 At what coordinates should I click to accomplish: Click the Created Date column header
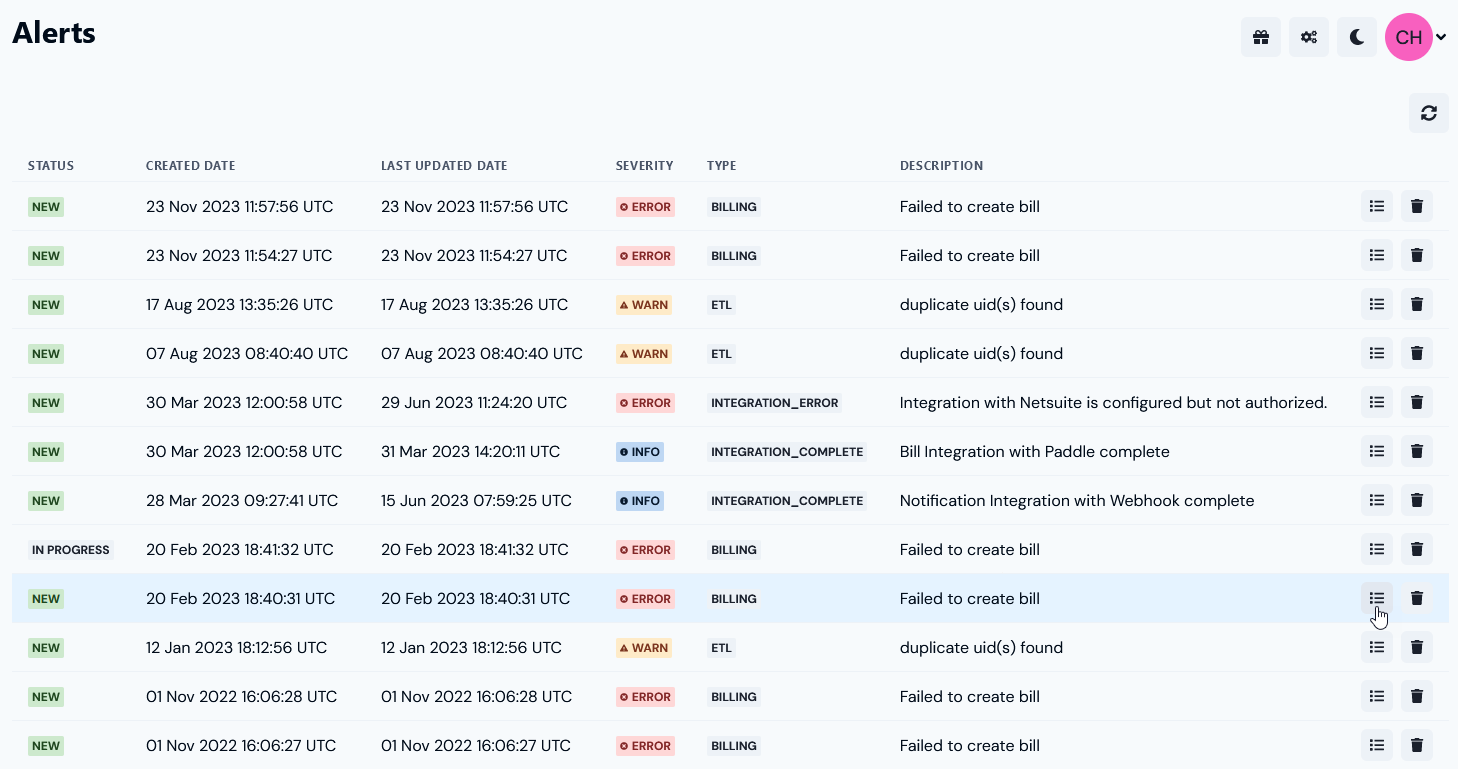point(190,166)
